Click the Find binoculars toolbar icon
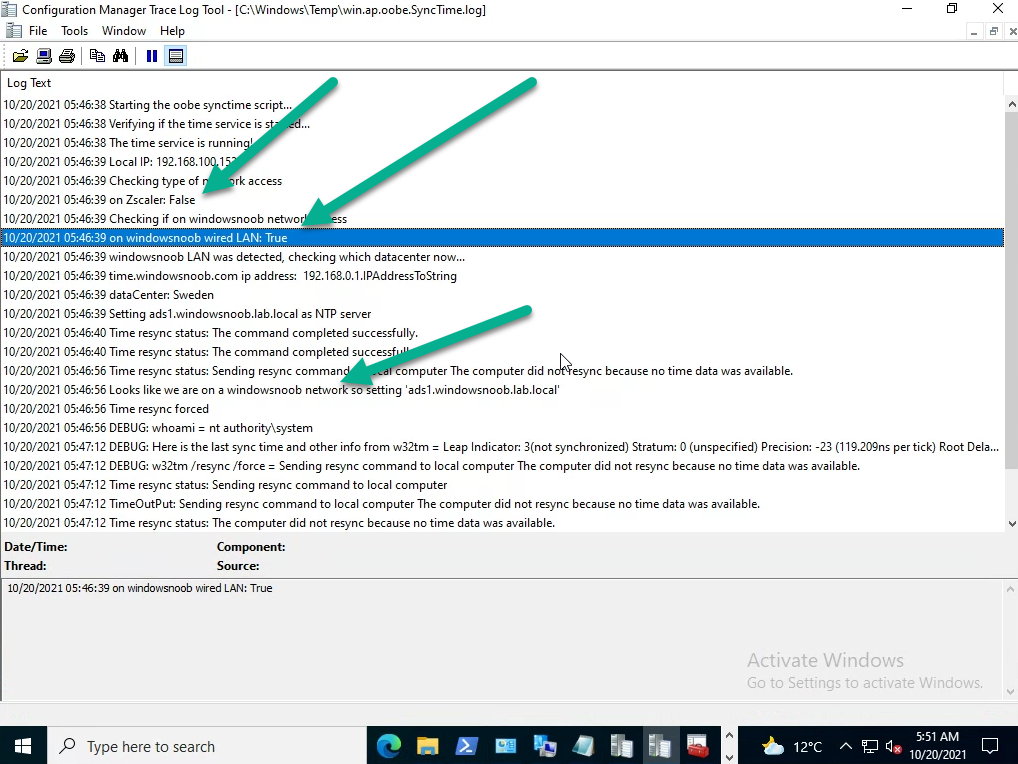This screenshot has height=764, width=1018. (x=121, y=56)
